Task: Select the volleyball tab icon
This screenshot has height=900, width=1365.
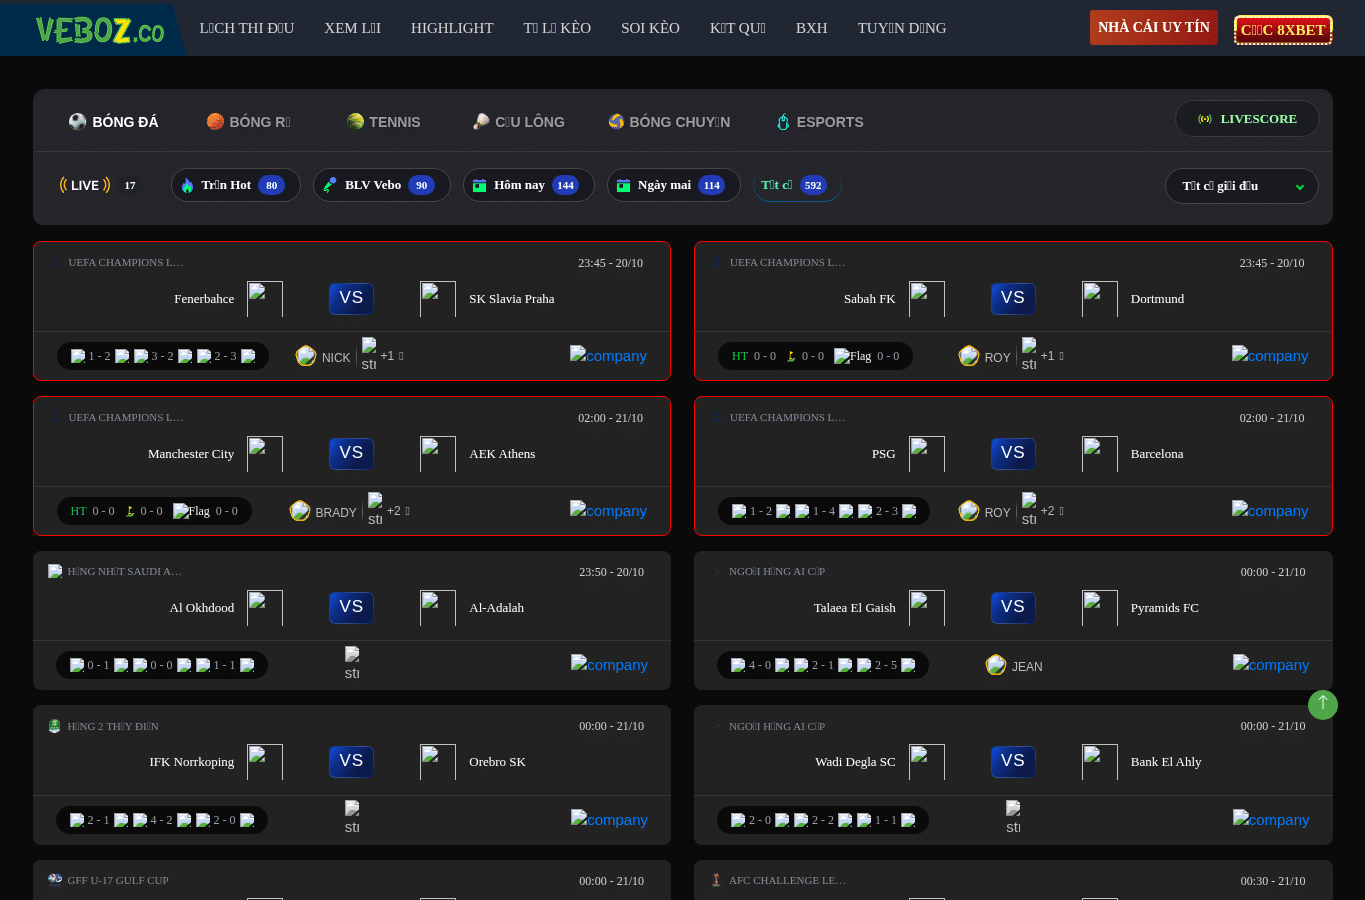Action: [x=616, y=121]
